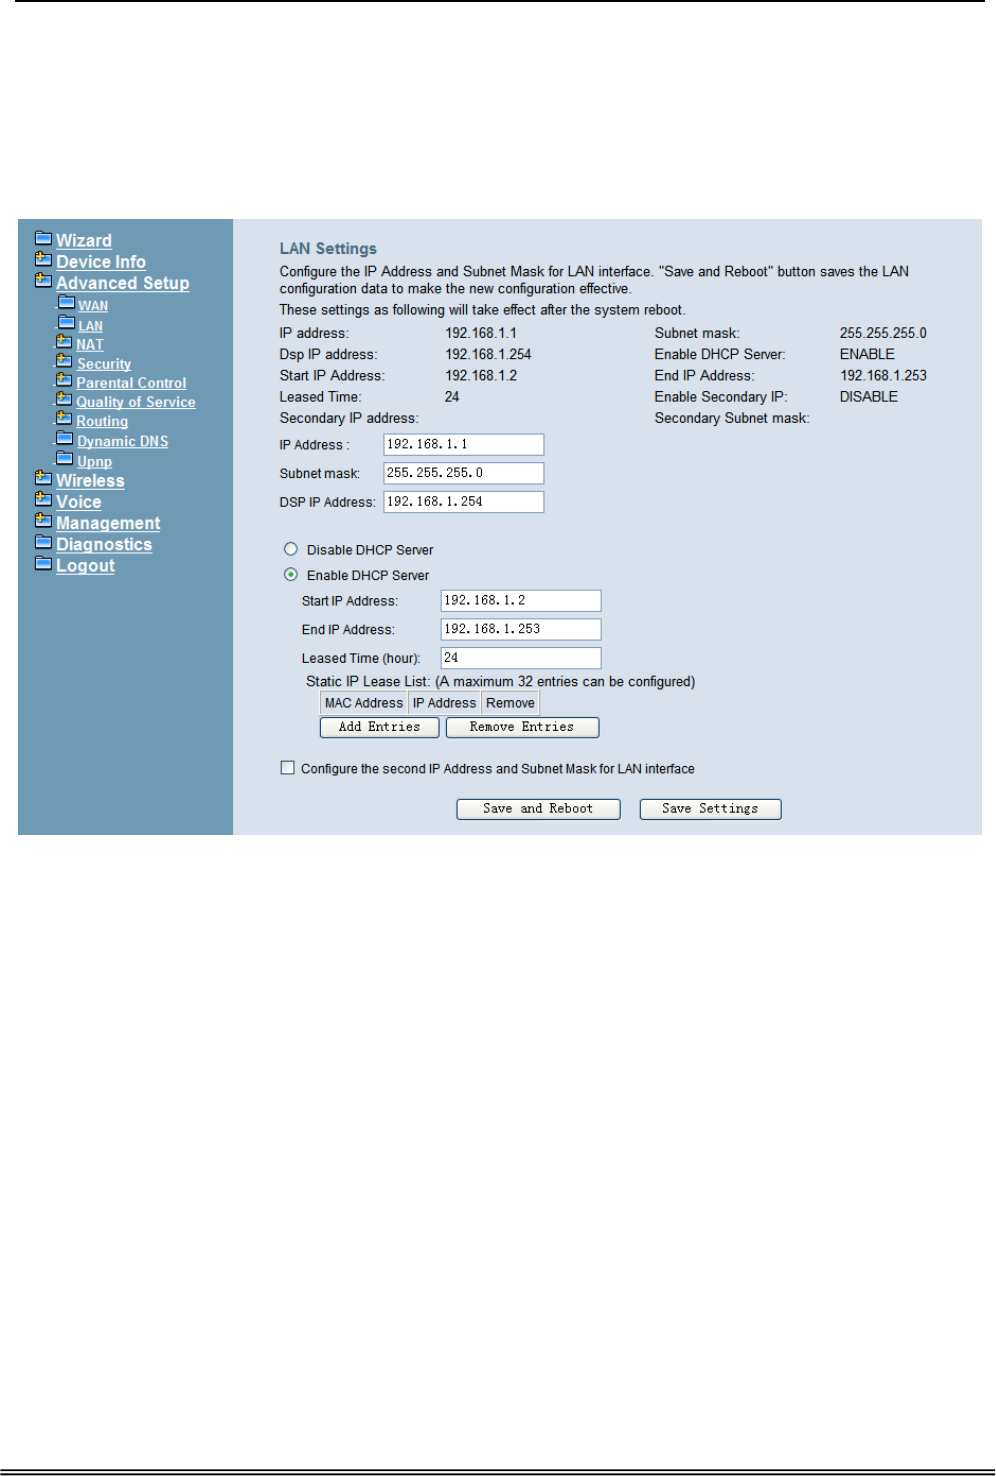This screenshot has width=996, height=1476.
Task: Click the folder icon beside Routing
Action: pos(64,418)
